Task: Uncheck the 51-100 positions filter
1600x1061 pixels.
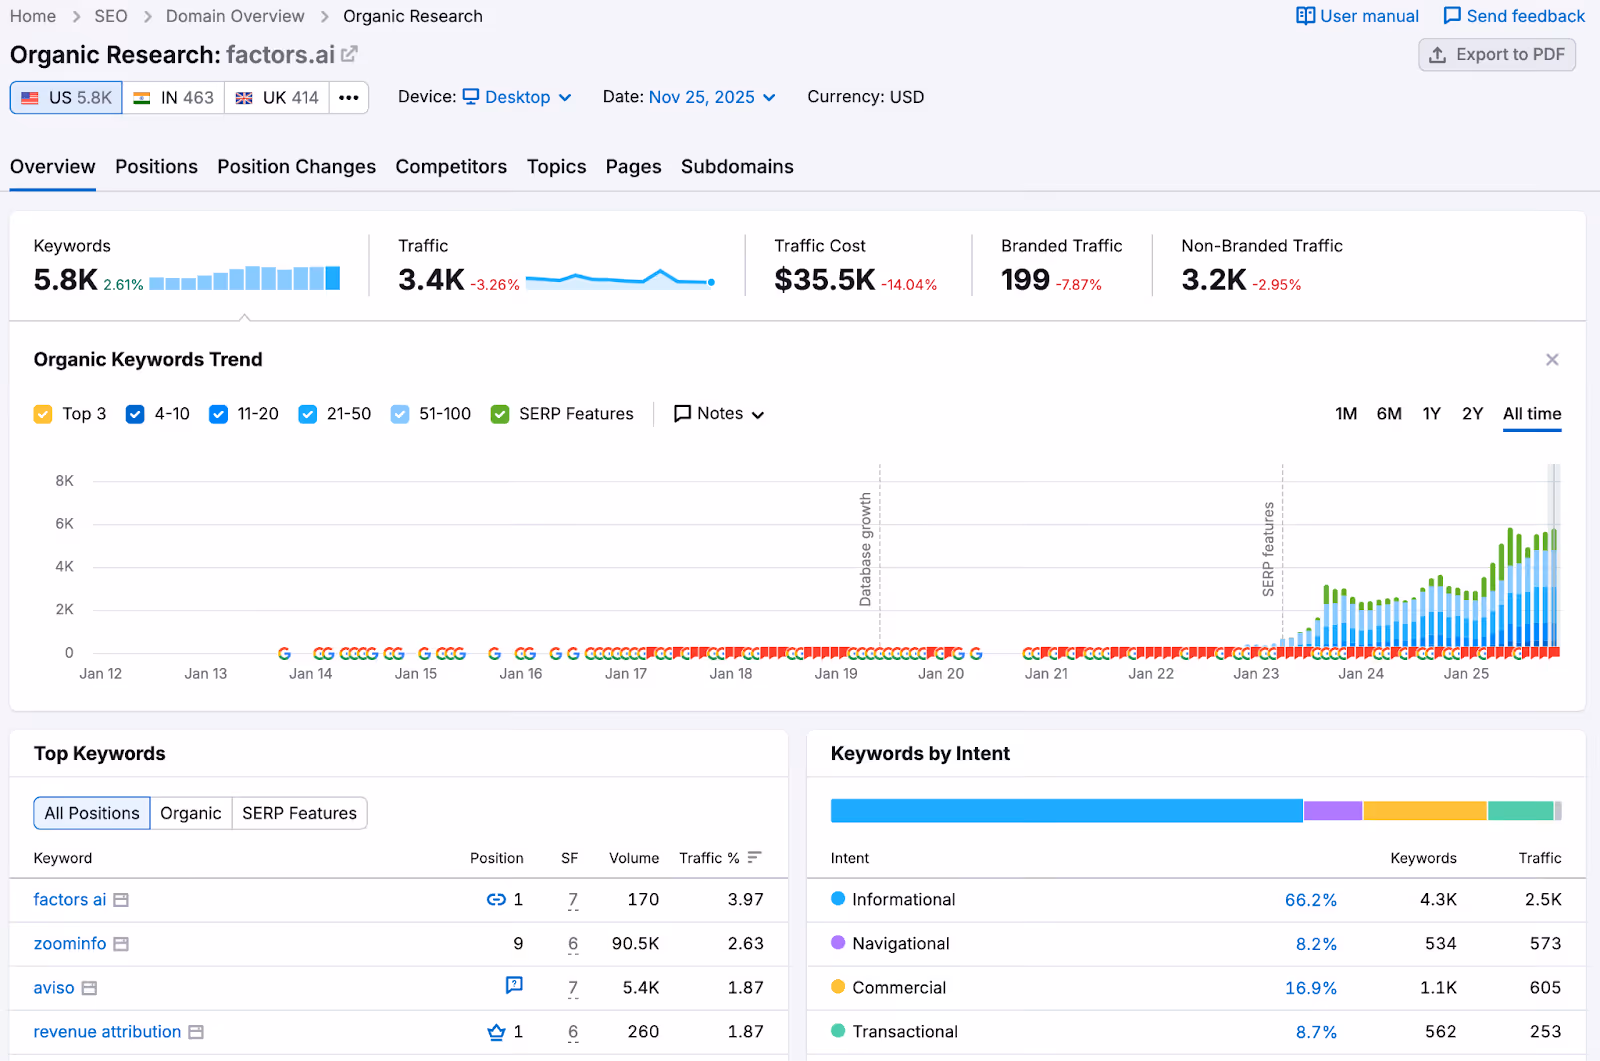Action: [x=400, y=413]
